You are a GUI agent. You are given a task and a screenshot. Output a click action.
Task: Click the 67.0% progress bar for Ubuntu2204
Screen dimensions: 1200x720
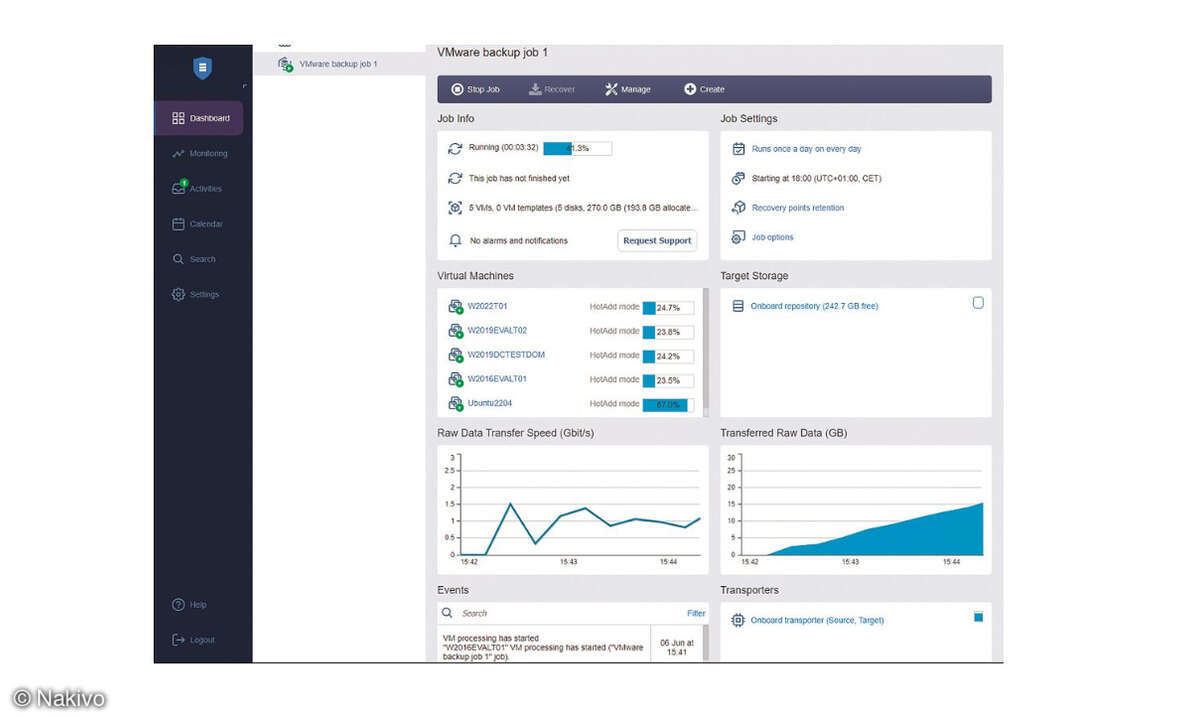tap(668, 405)
